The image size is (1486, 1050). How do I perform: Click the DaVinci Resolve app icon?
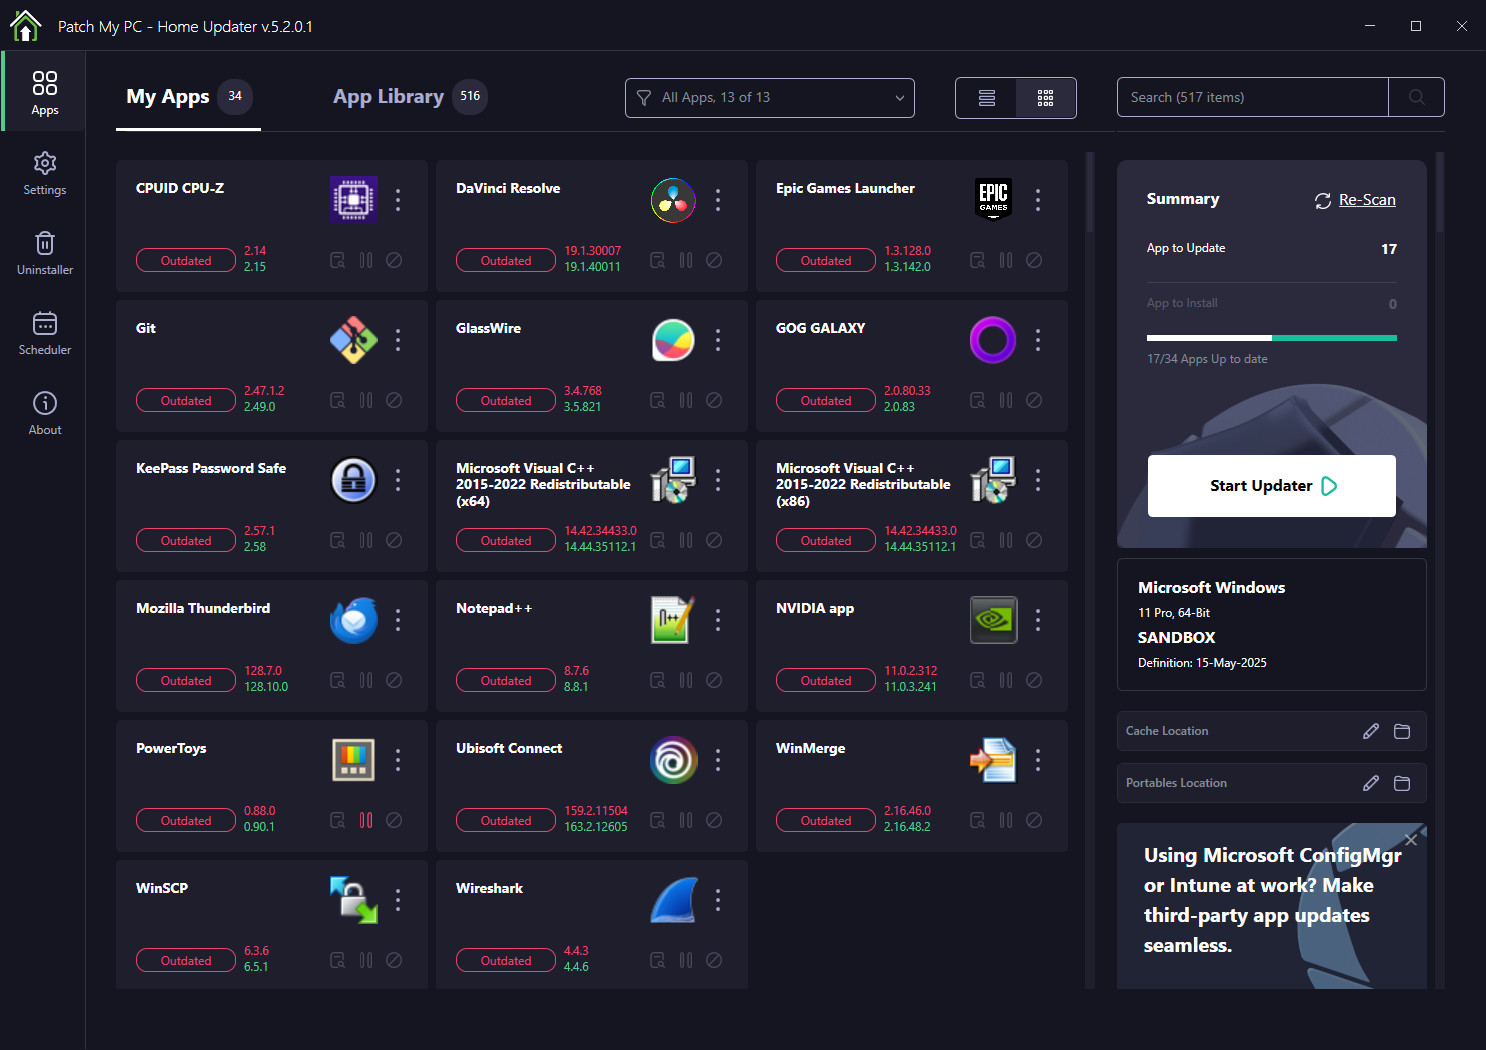(674, 200)
